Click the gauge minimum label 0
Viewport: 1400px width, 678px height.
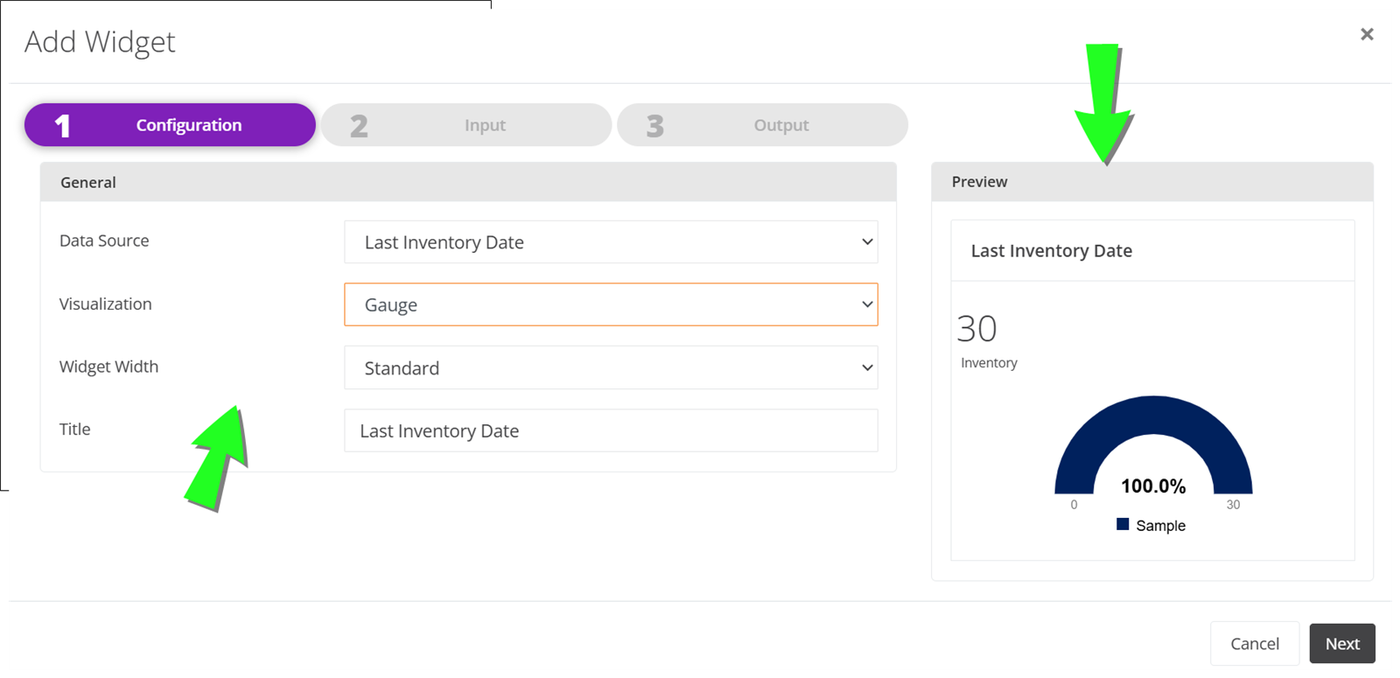tap(1074, 505)
